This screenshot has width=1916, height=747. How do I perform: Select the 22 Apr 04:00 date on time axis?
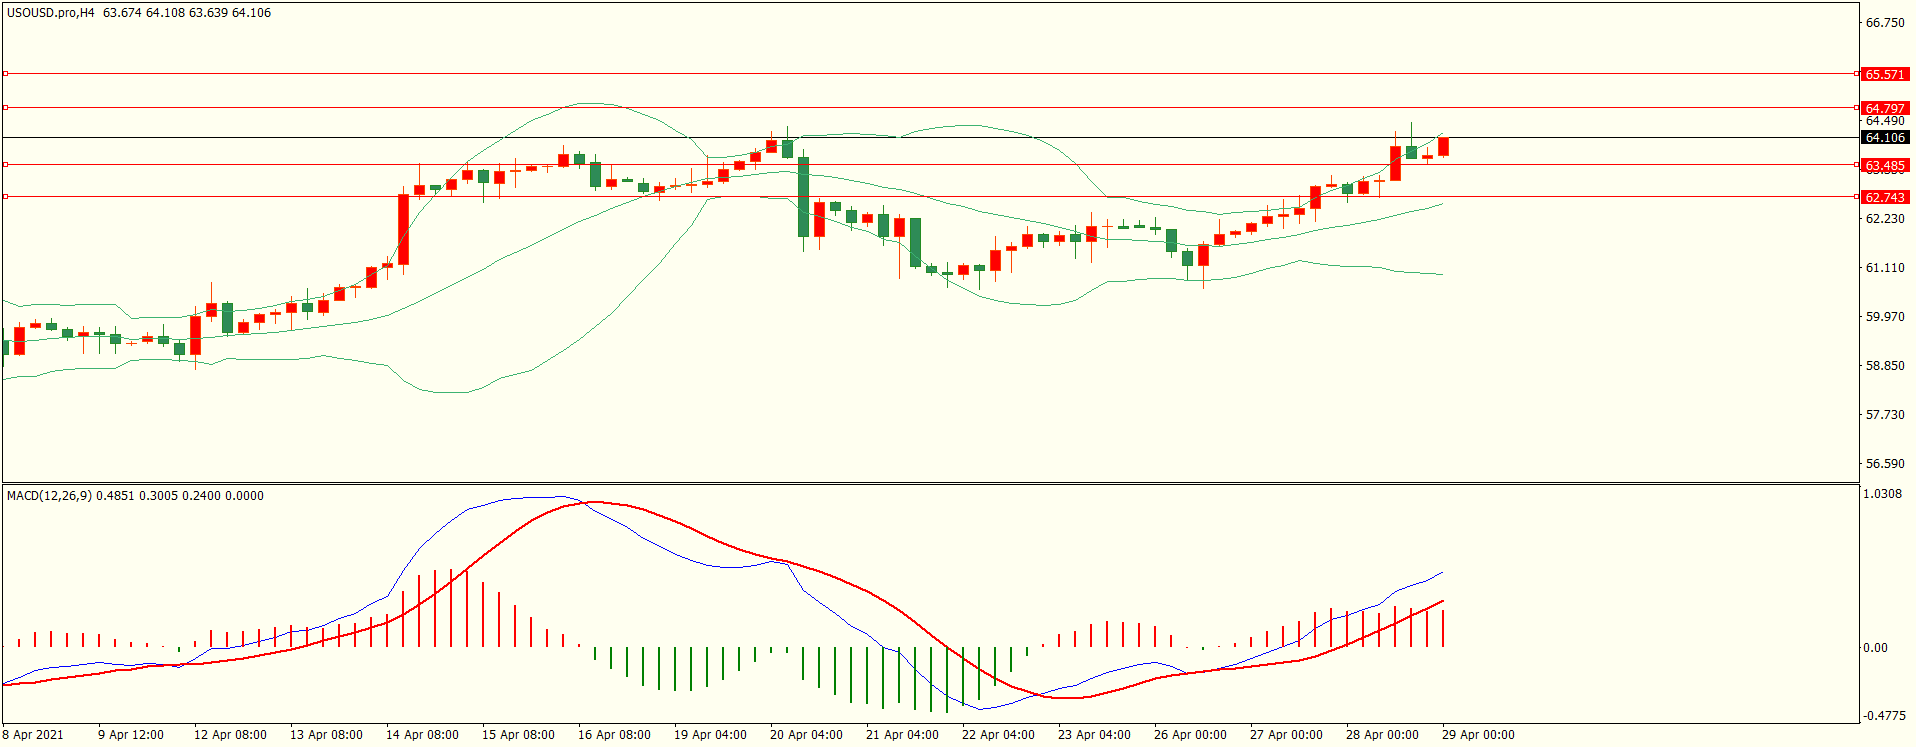click(998, 735)
